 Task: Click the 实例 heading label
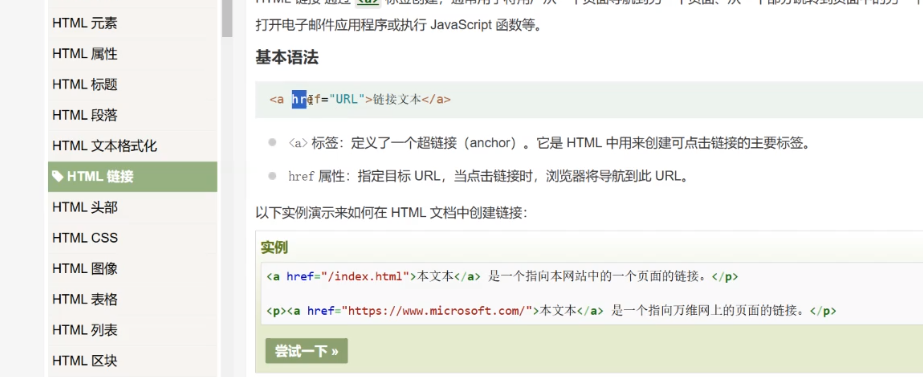coord(274,248)
